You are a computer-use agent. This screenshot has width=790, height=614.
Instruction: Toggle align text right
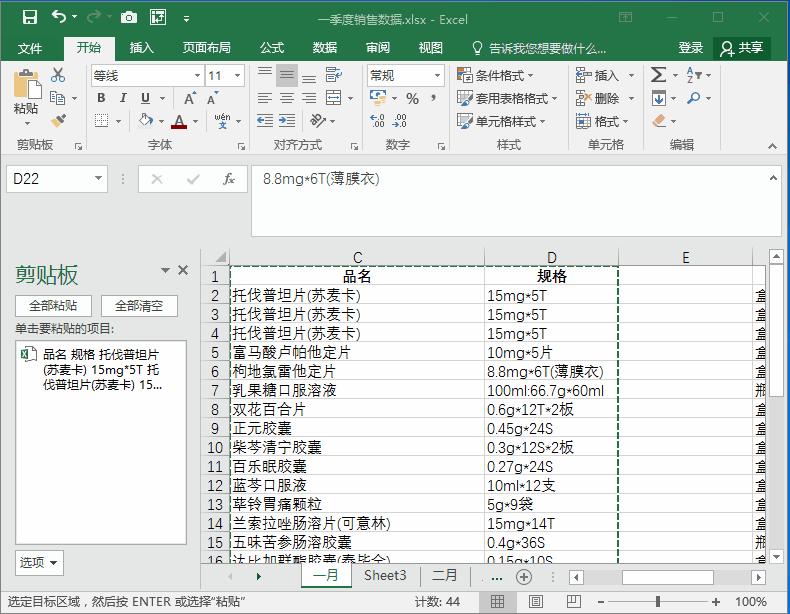[x=309, y=98]
